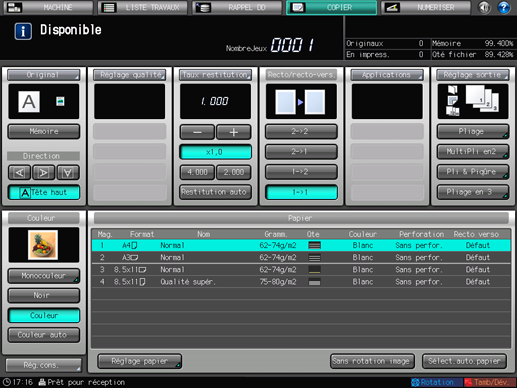The image size is (517, 388).
Task: Click tray 2 paper quantity indicator
Action: [x=314, y=258]
